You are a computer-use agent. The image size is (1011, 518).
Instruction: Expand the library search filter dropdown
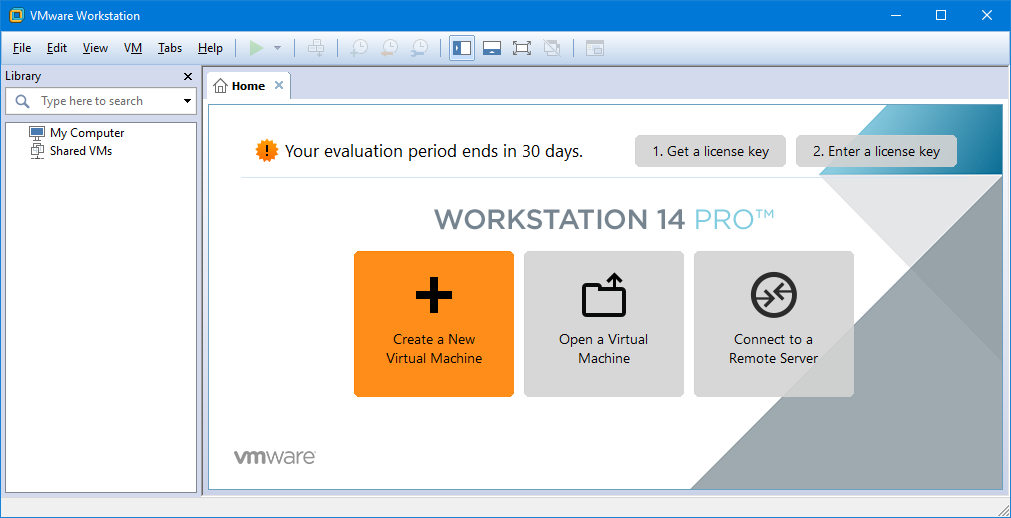coord(187,101)
